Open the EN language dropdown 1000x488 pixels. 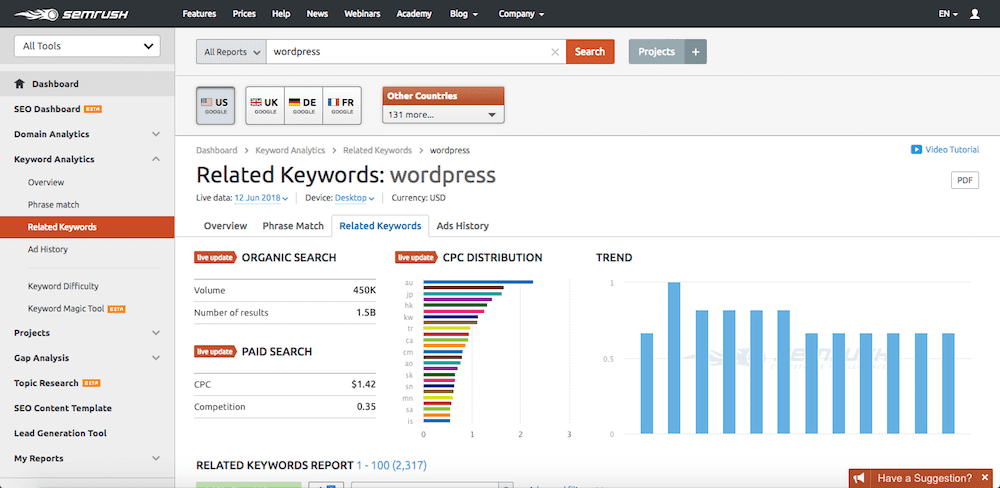coord(948,13)
